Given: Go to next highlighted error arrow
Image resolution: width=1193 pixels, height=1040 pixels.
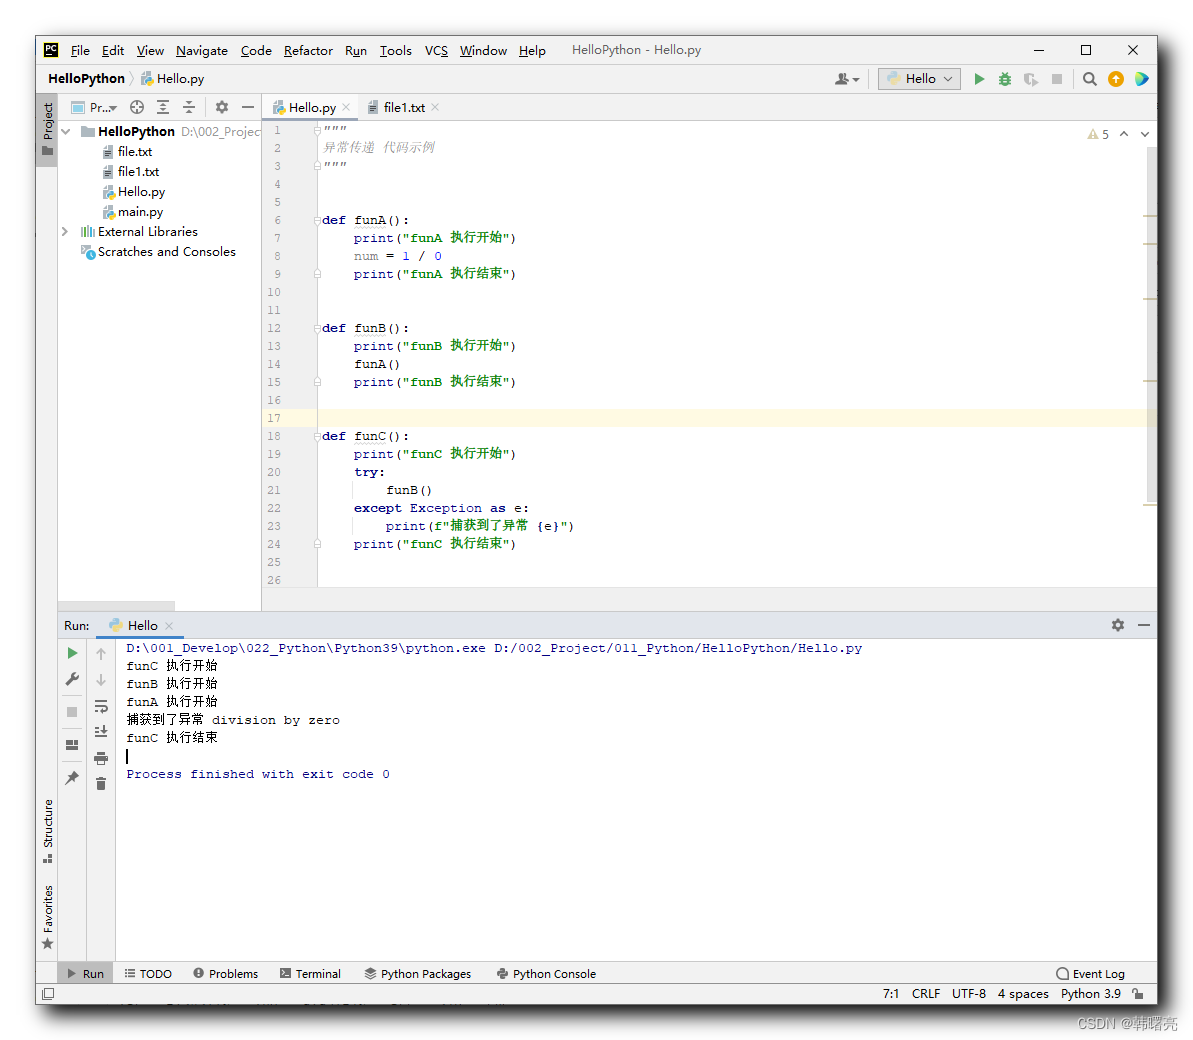Looking at the screenshot, I should (1144, 134).
